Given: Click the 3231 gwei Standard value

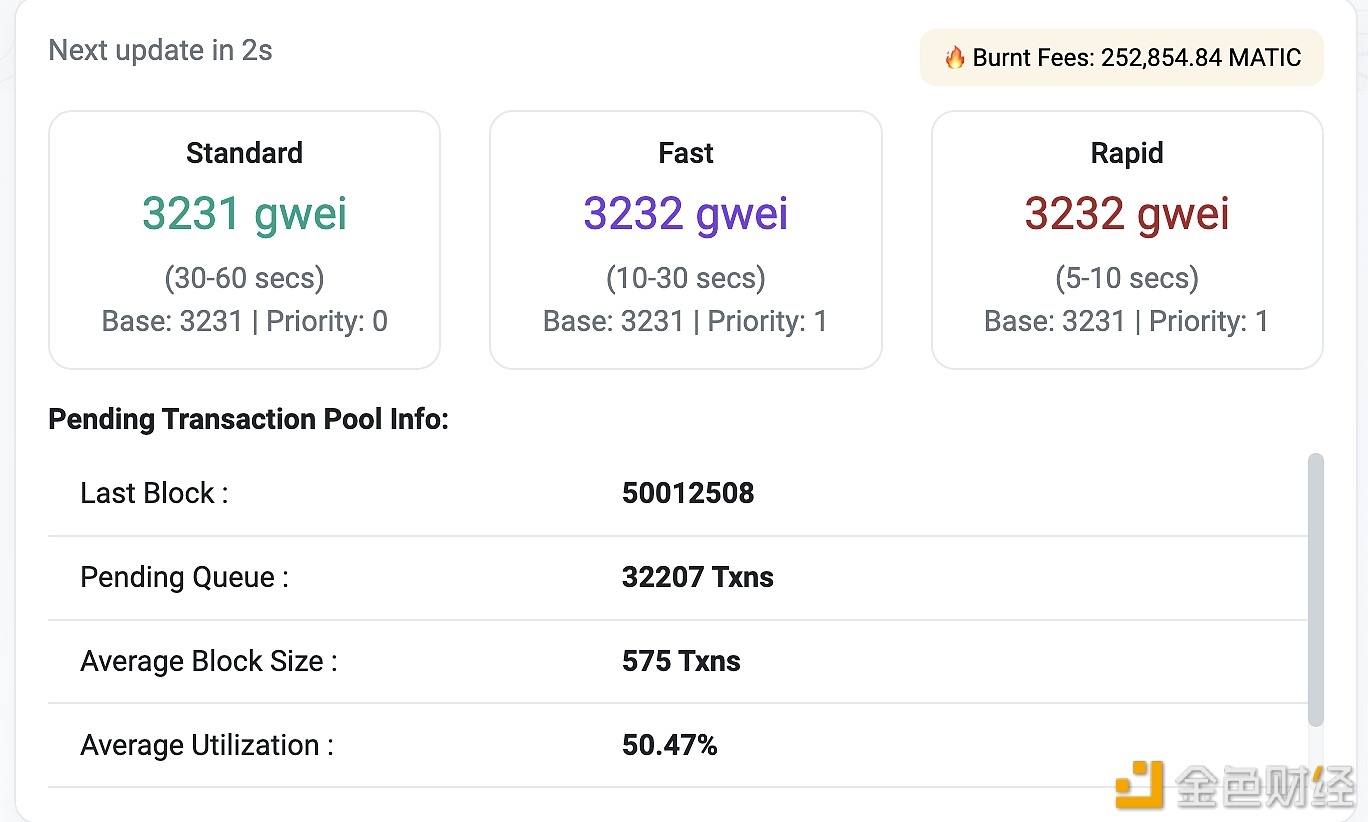Looking at the screenshot, I should tap(244, 213).
